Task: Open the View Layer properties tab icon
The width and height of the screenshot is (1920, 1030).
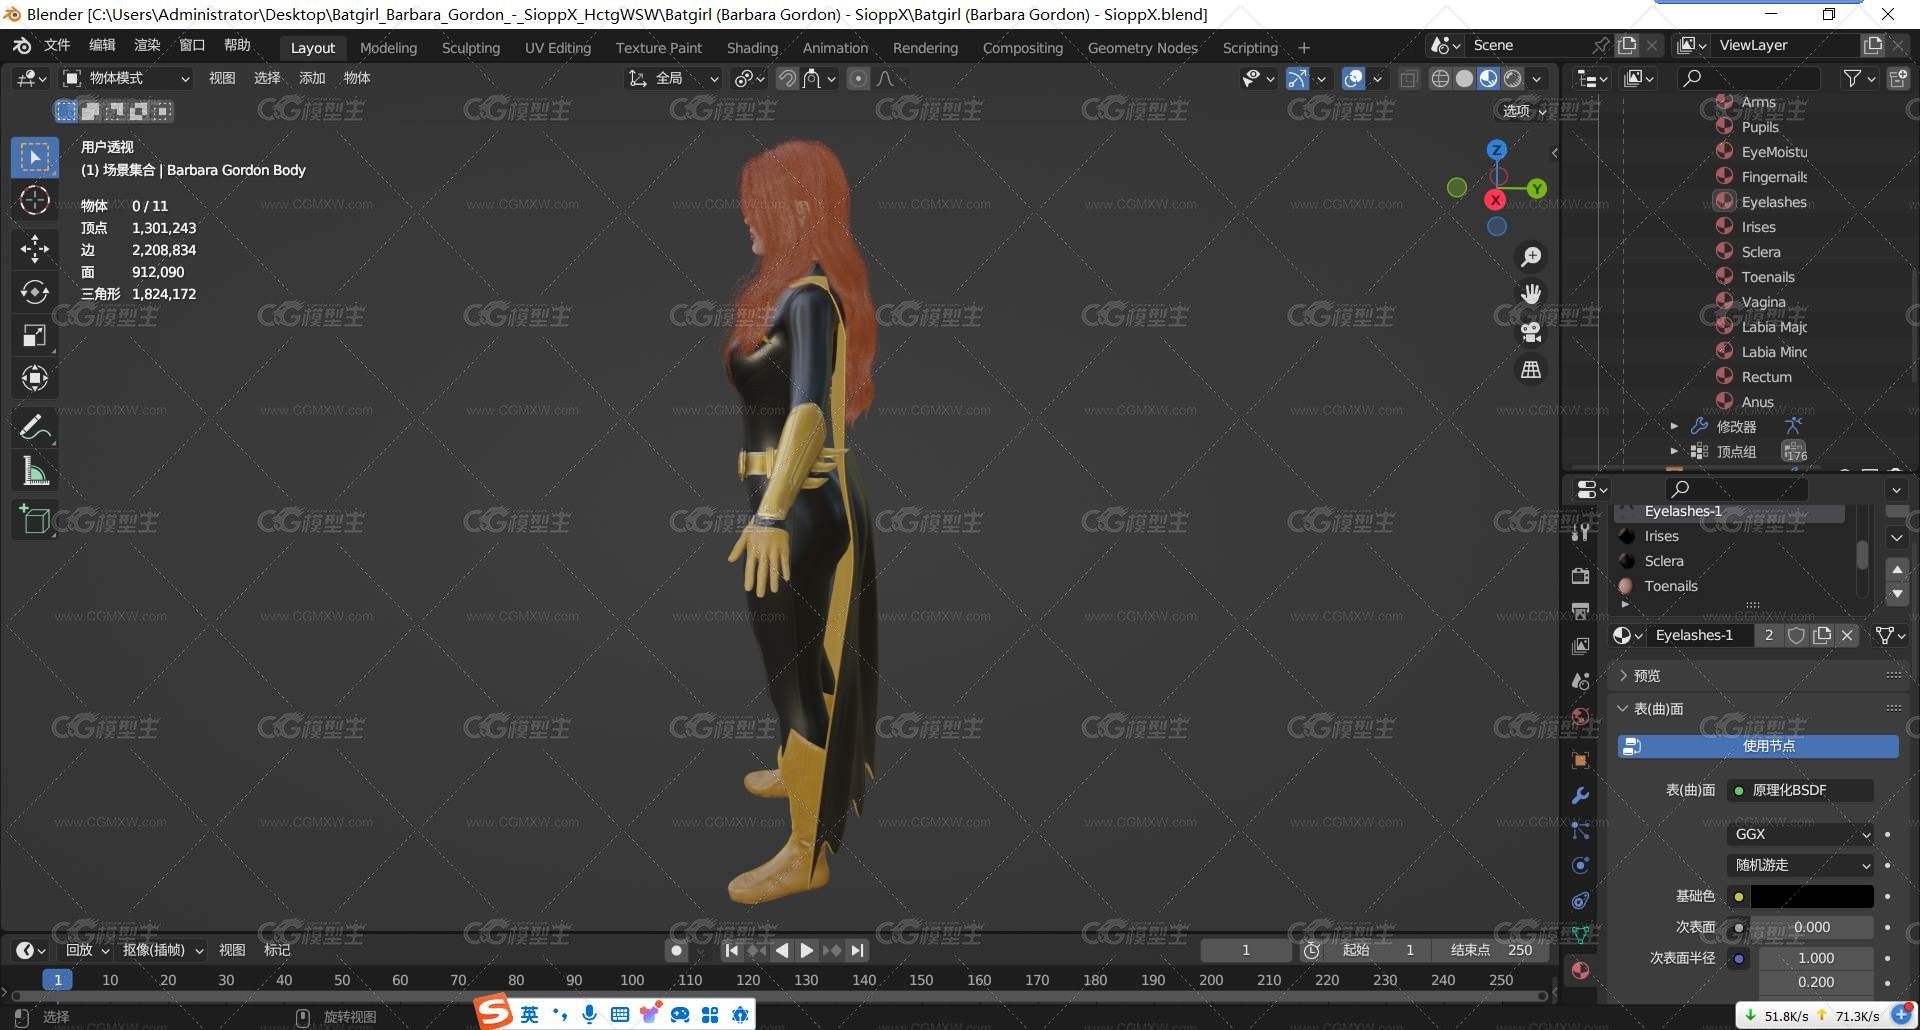Action: [1581, 646]
